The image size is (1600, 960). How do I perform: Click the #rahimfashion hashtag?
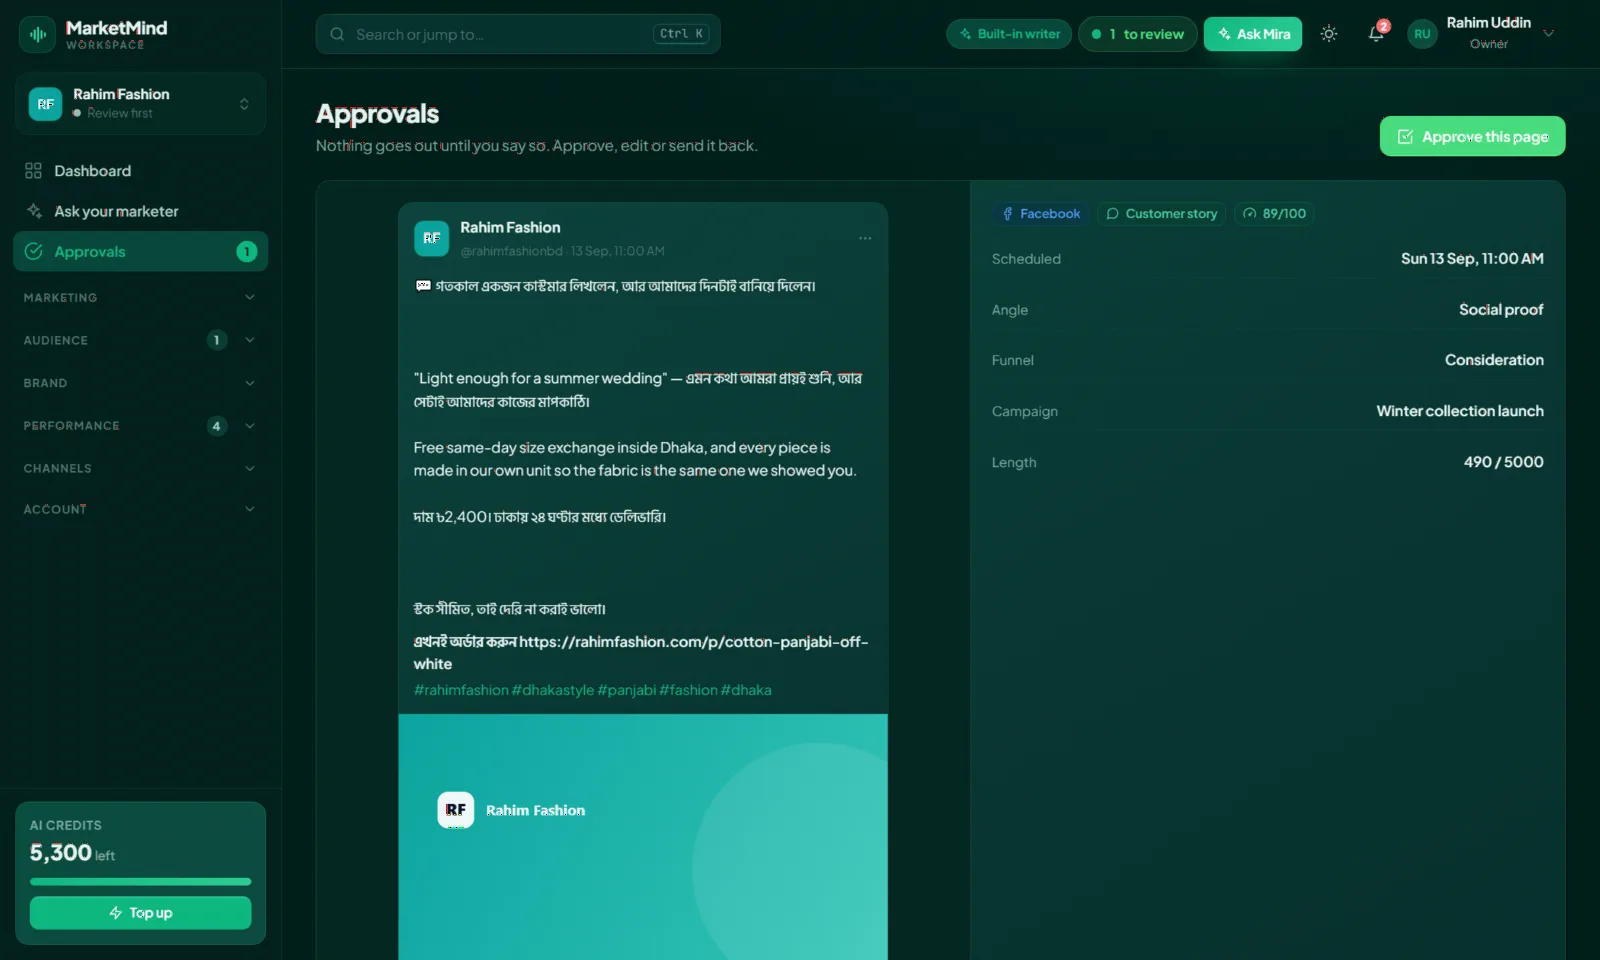coord(461,690)
